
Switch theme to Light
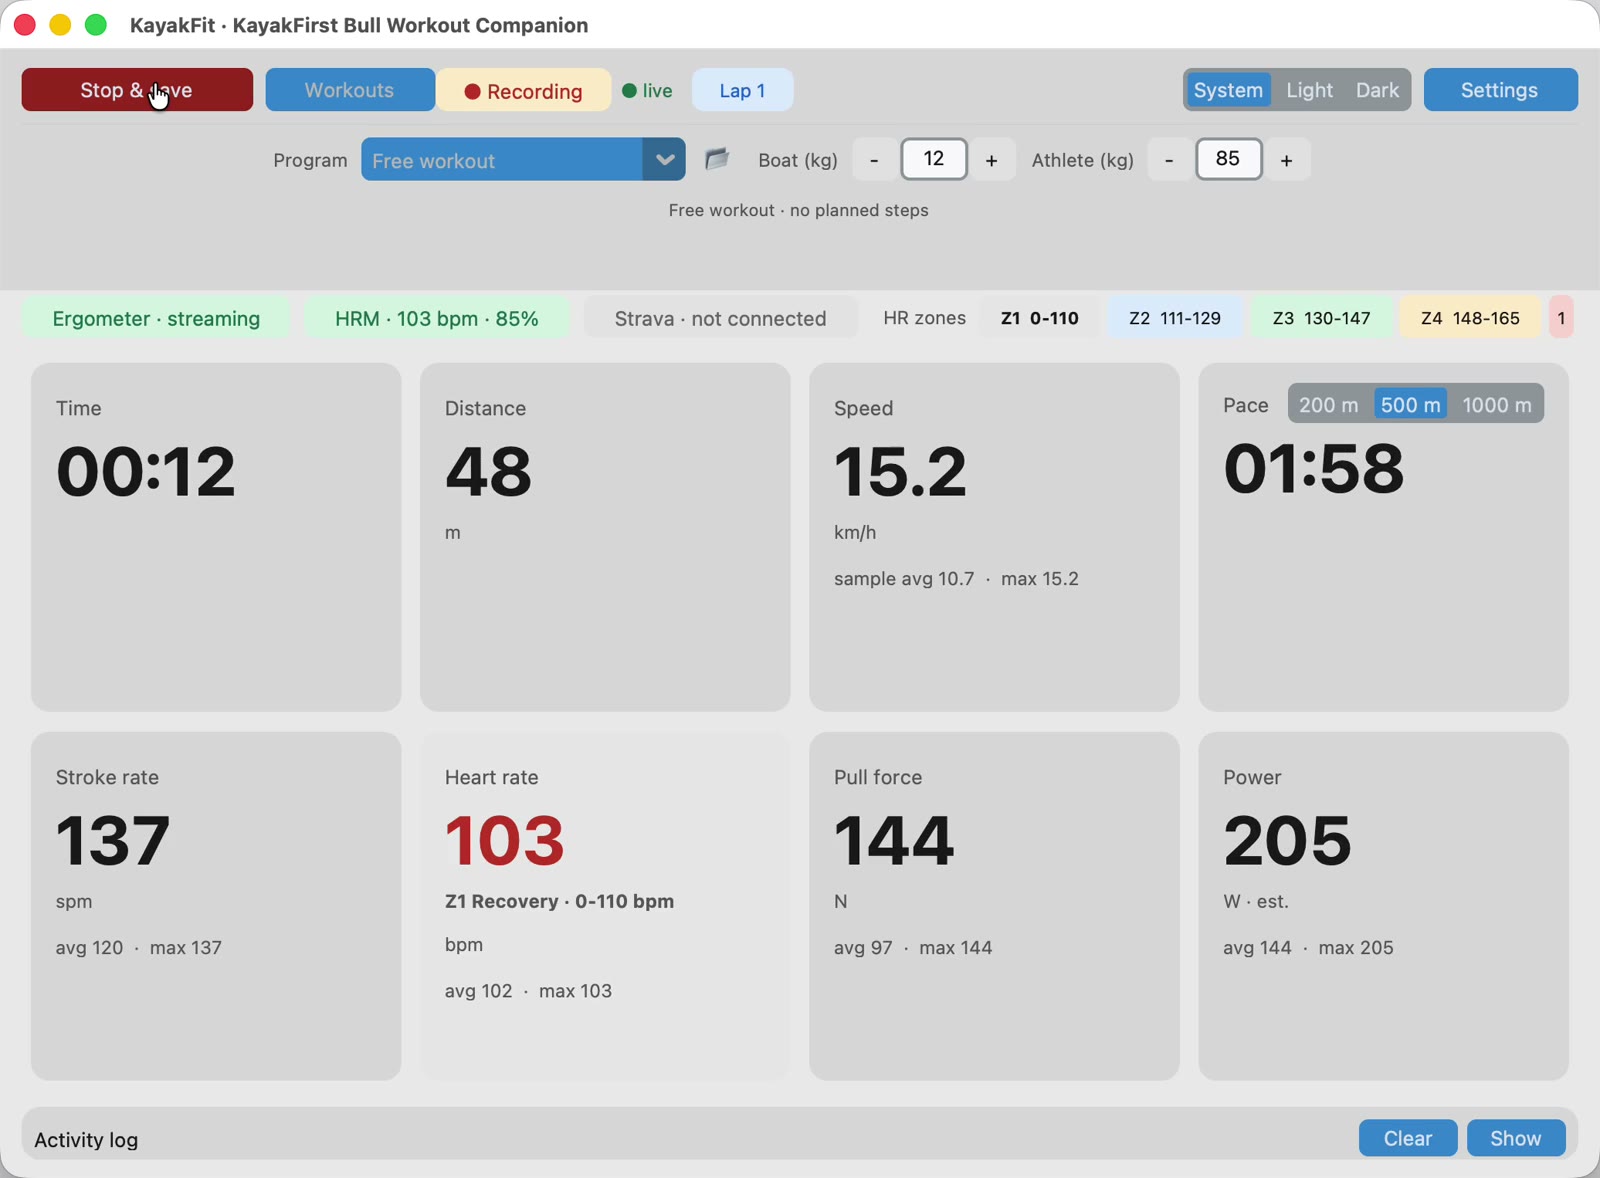(x=1309, y=90)
